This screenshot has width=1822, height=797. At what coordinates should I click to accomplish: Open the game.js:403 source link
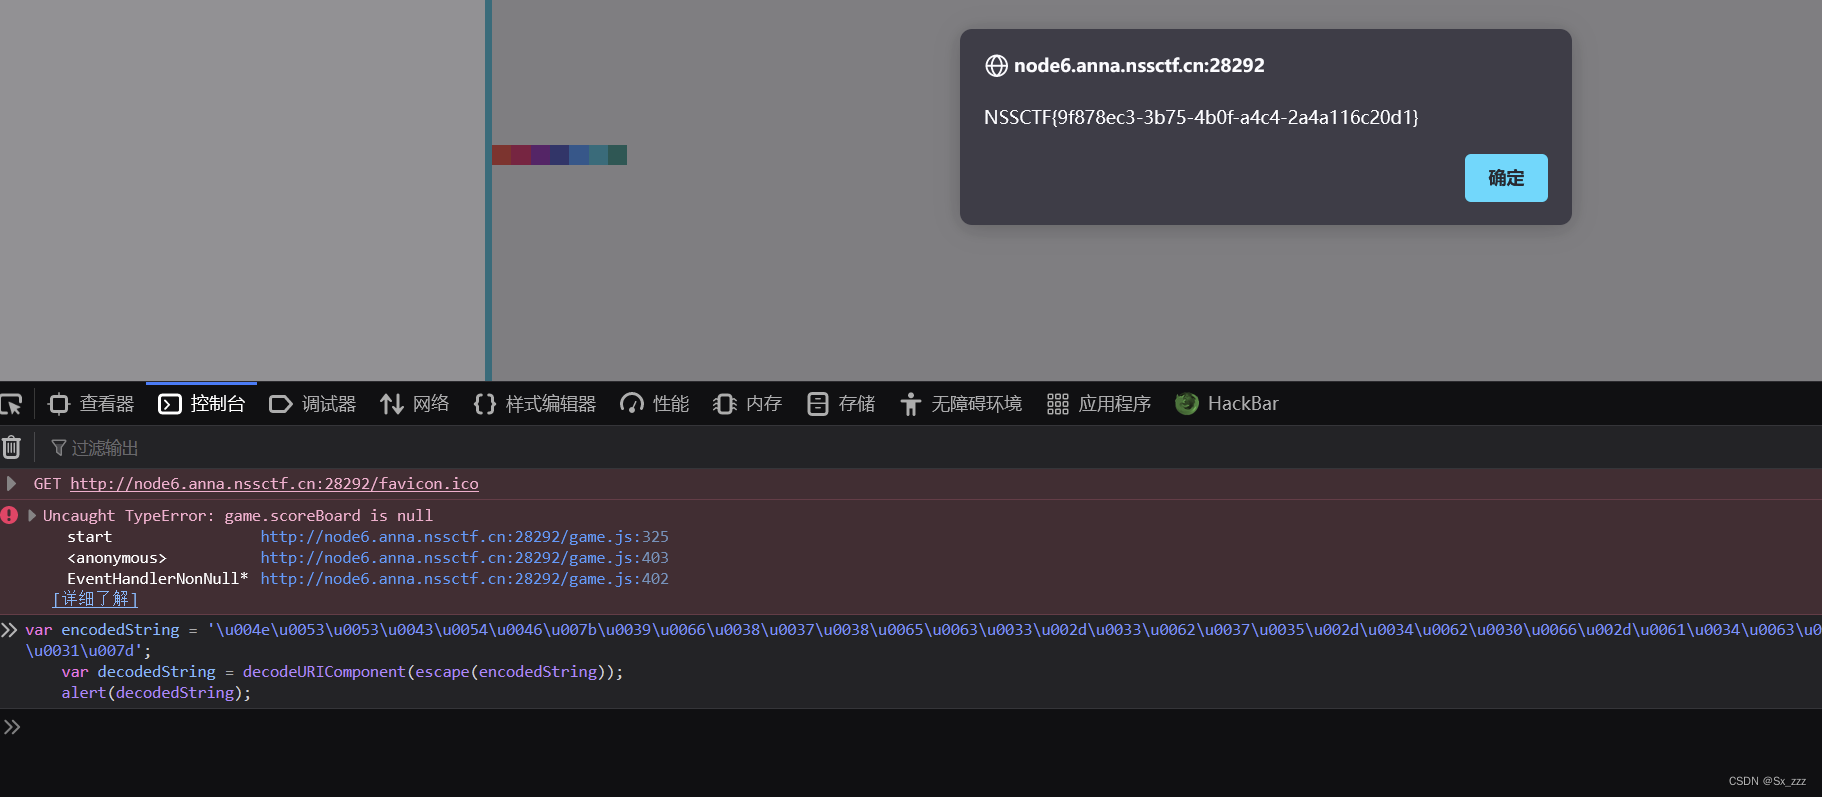[464, 558]
